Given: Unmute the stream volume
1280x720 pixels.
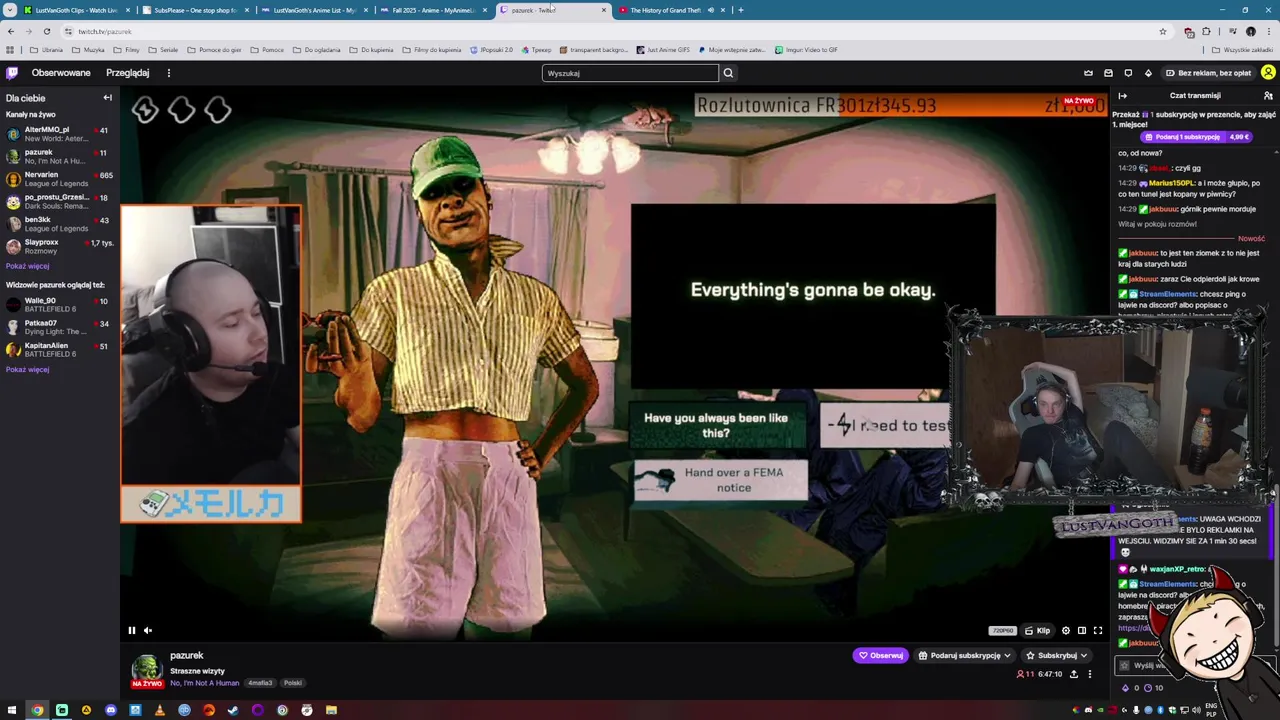Looking at the screenshot, I should 148,631.
